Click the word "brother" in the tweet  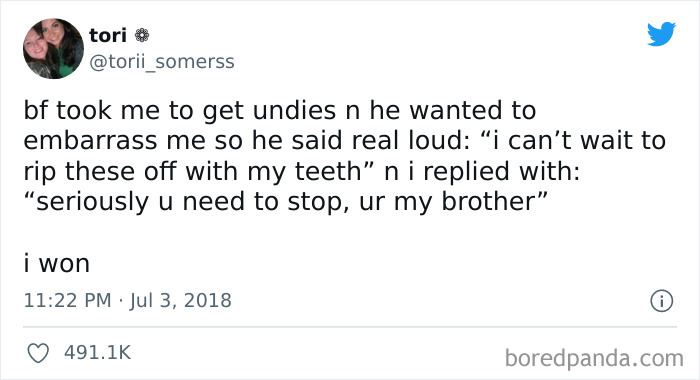(488, 201)
